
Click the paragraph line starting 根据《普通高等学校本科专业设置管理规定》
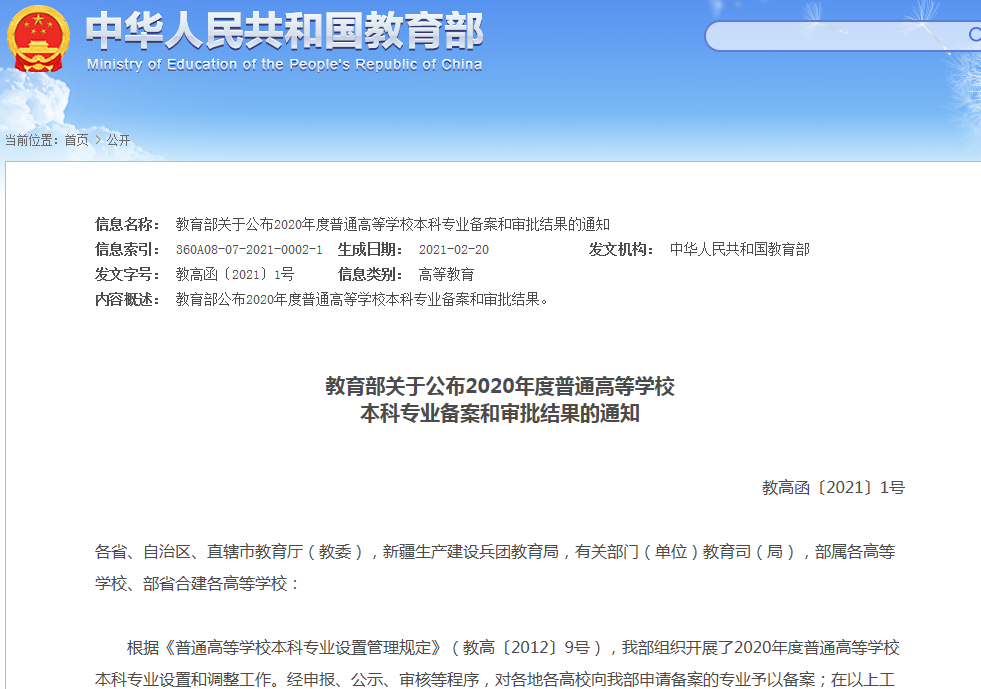point(513,647)
